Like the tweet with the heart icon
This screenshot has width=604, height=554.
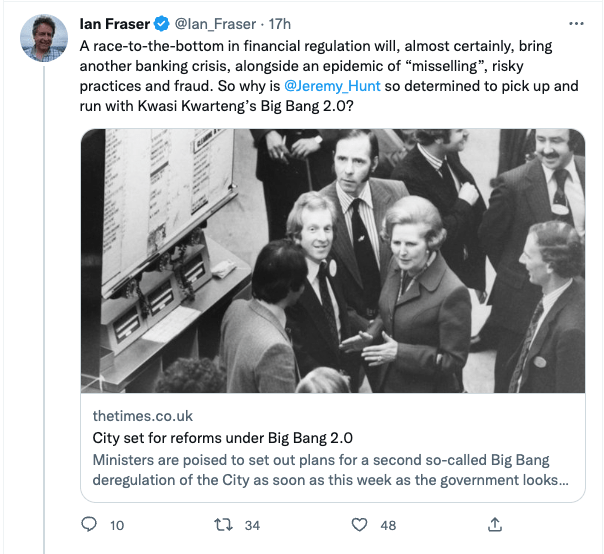click(x=360, y=524)
